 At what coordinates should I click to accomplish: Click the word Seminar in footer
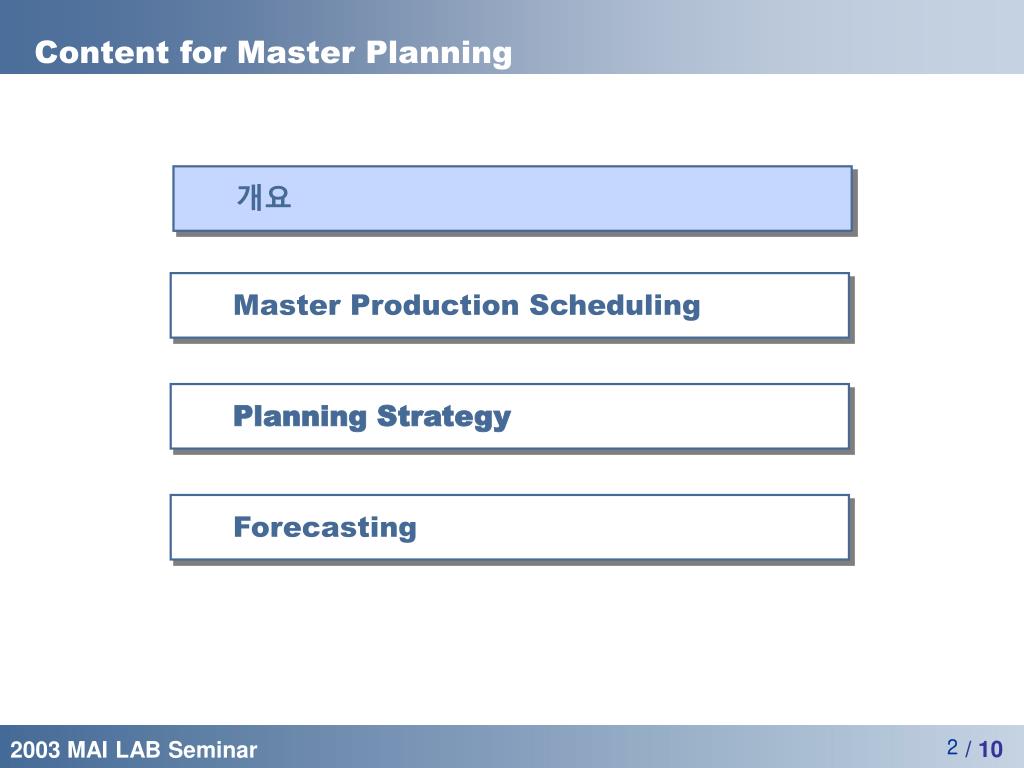tap(213, 749)
